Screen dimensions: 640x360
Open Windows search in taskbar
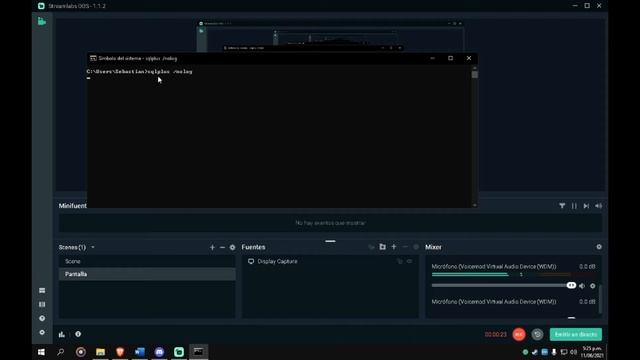(61, 352)
